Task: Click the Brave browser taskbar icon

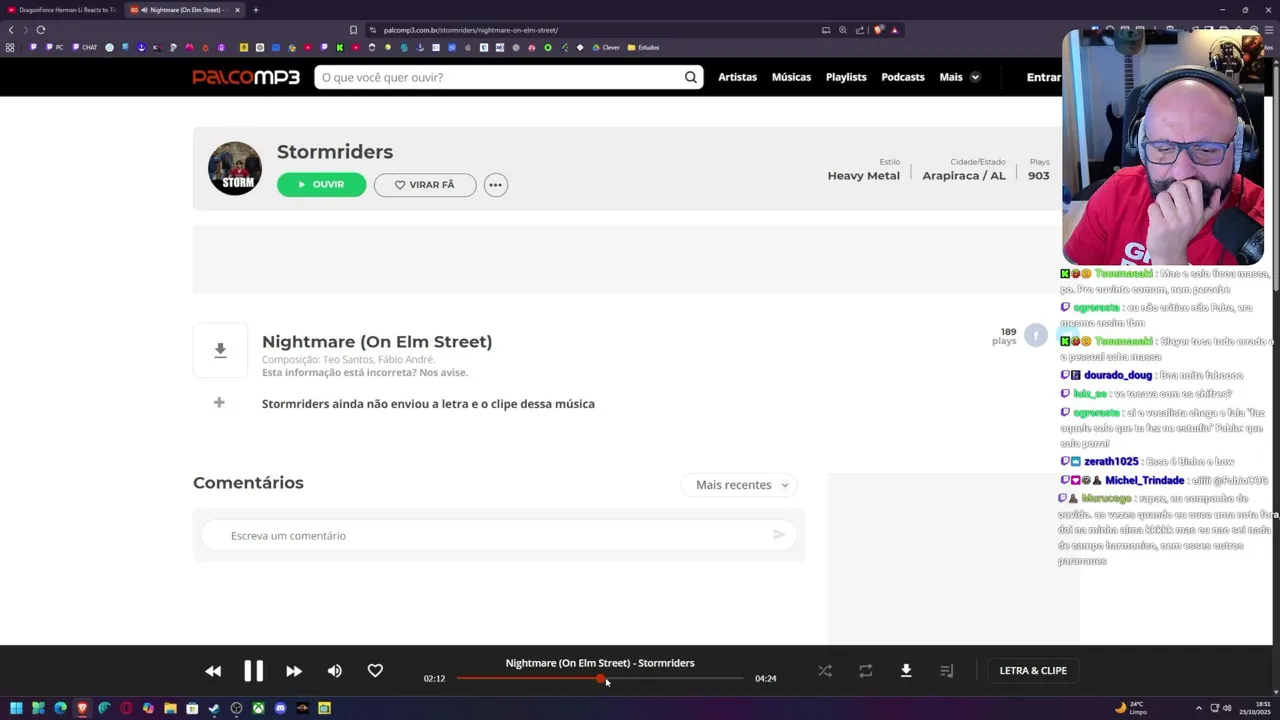Action: (82, 708)
